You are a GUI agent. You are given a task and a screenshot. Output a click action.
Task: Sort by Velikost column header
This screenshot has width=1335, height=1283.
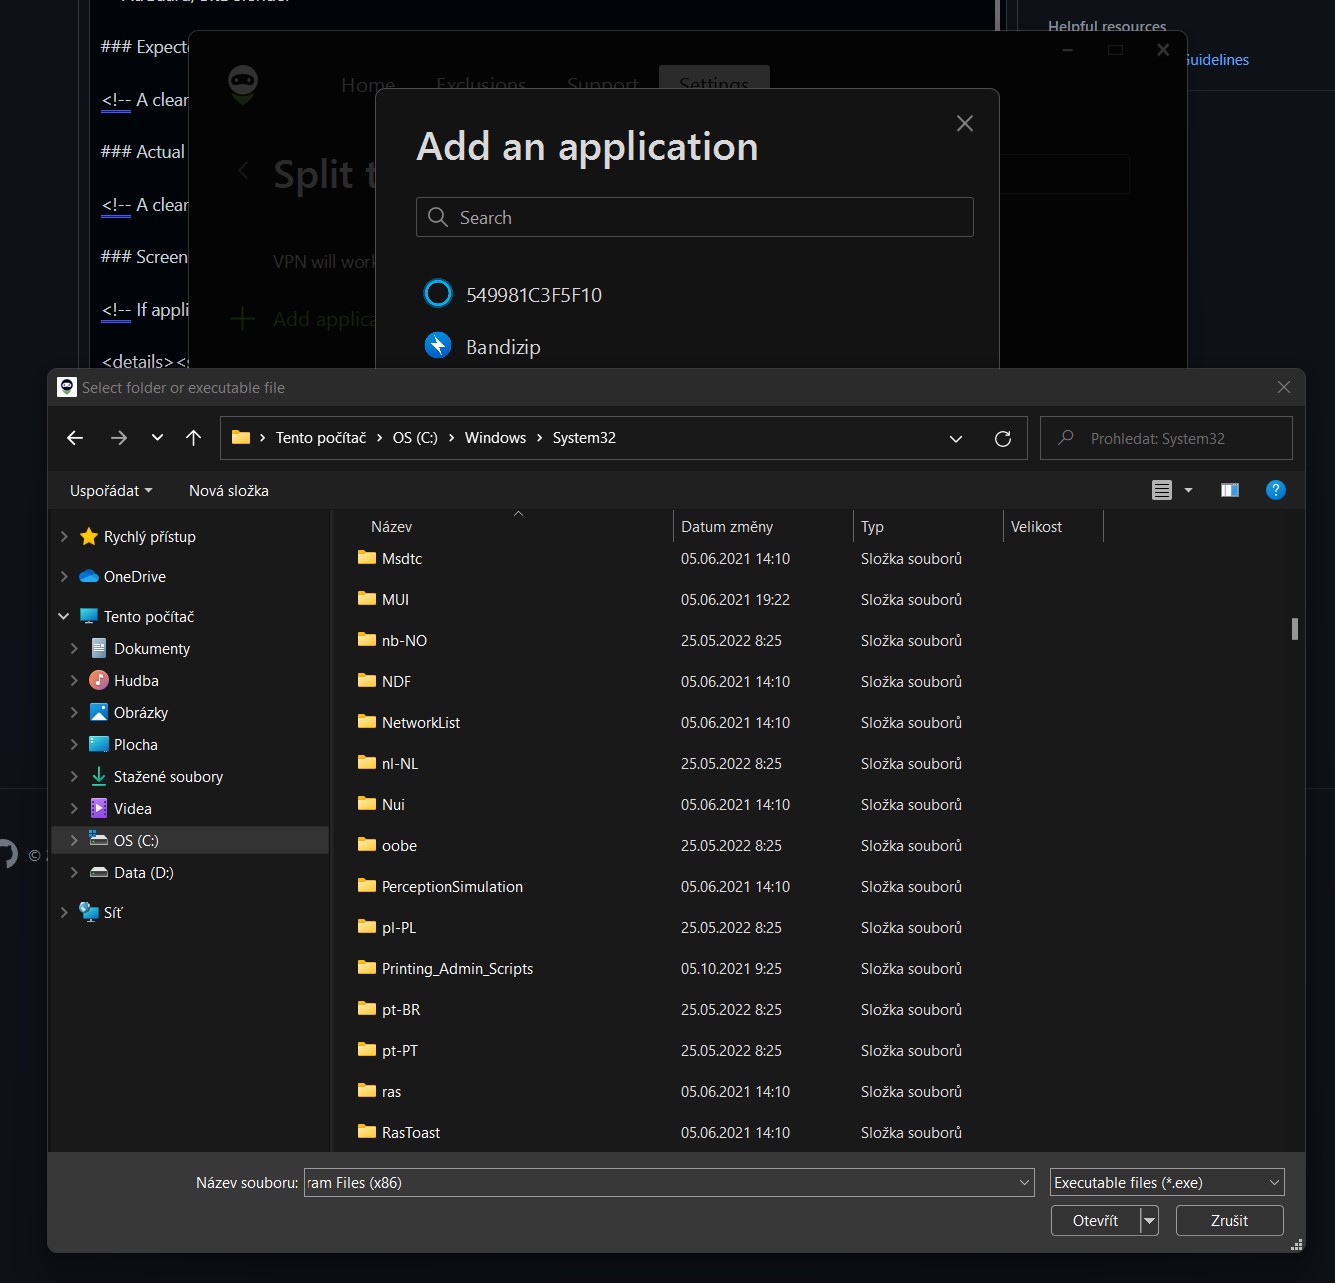click(1036, 526)
